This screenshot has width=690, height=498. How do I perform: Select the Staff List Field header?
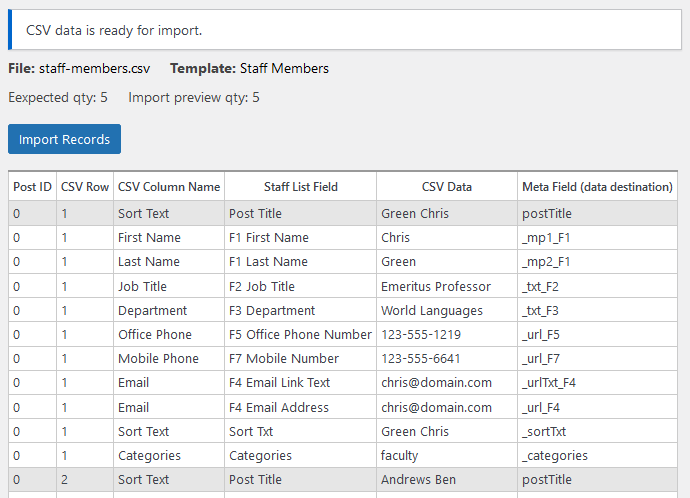pos(300,187)
